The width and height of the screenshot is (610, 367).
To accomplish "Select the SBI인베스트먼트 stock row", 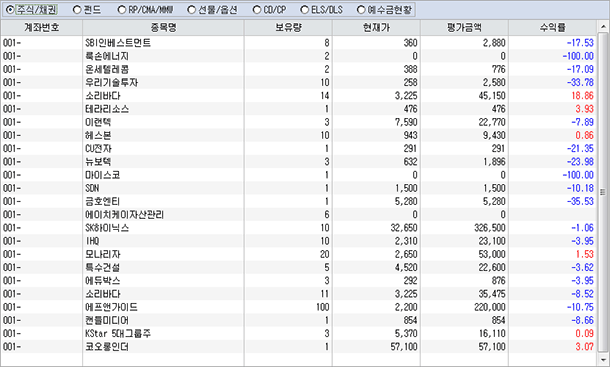I will (x=299, y=42).
